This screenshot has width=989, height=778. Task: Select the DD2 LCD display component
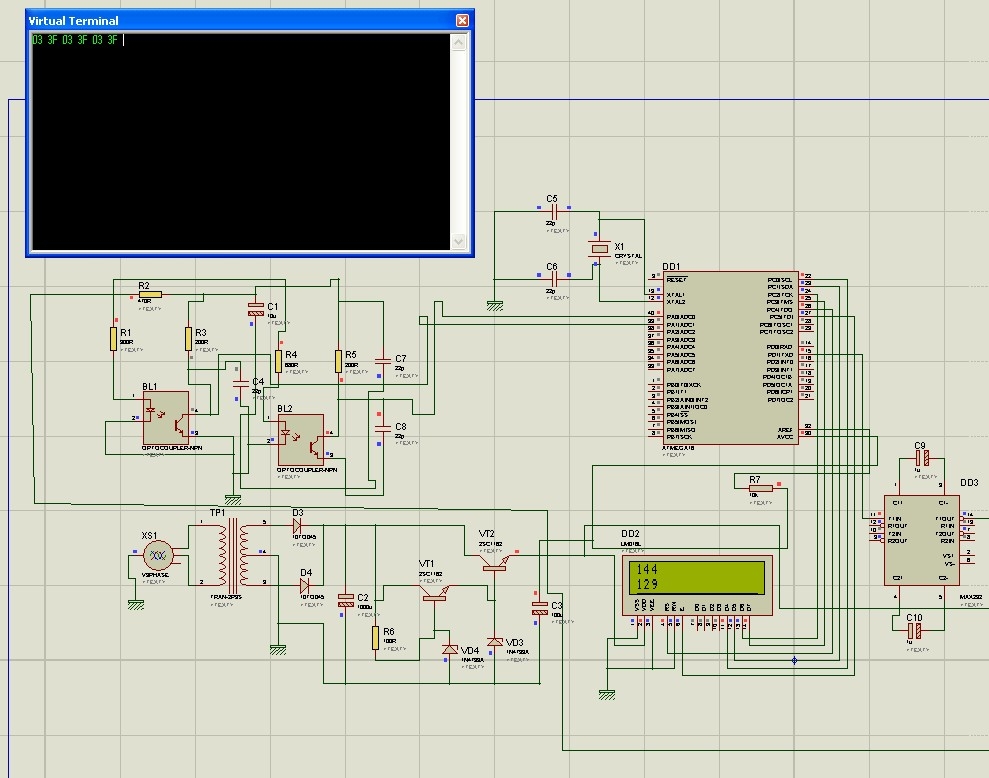coord(697,585)
